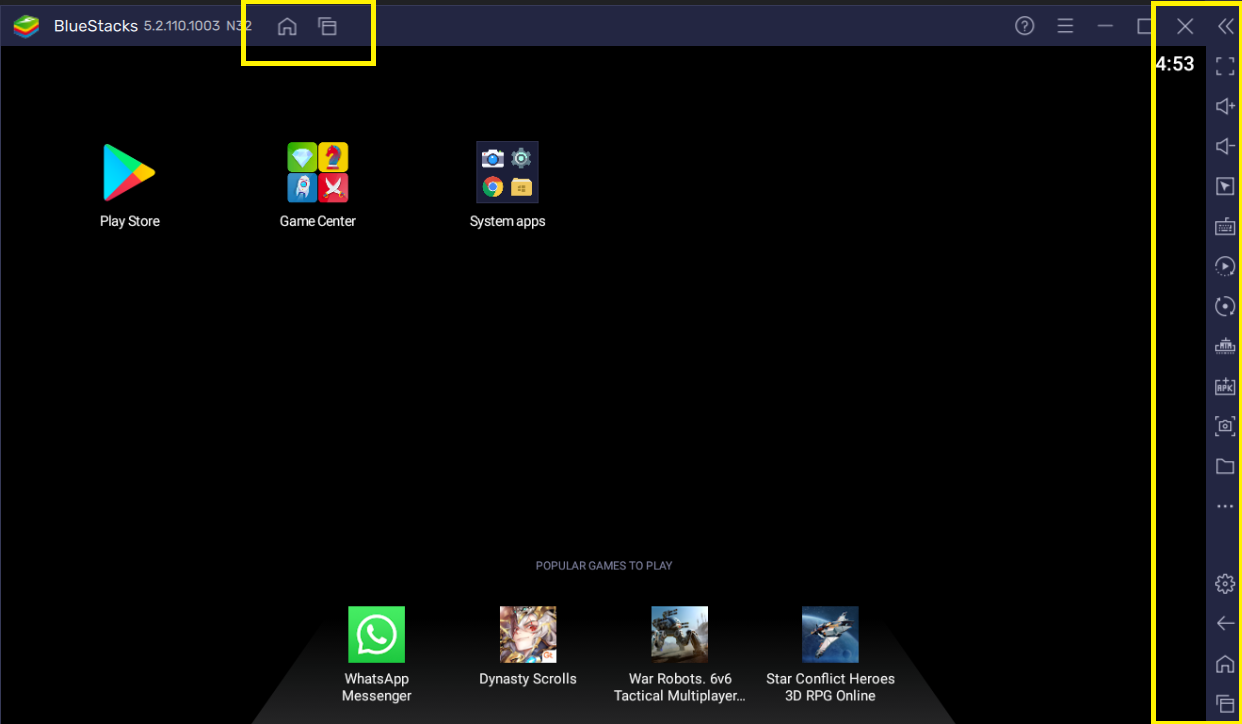This screenshot has width=1242, height=724.
Task: Open the media folder sidebar icon
Action: pyautogui.click(x=1224, y=466)
